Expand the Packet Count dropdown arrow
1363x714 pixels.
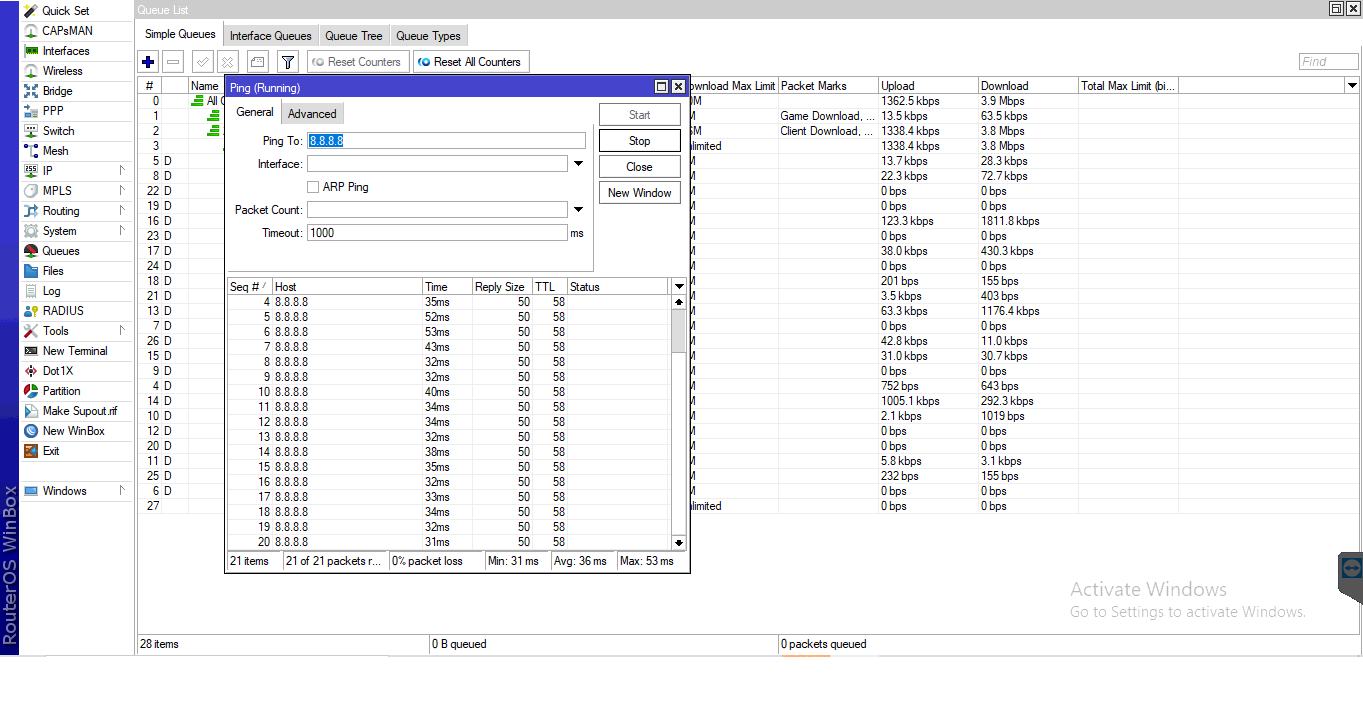click(x=578, y=210)
